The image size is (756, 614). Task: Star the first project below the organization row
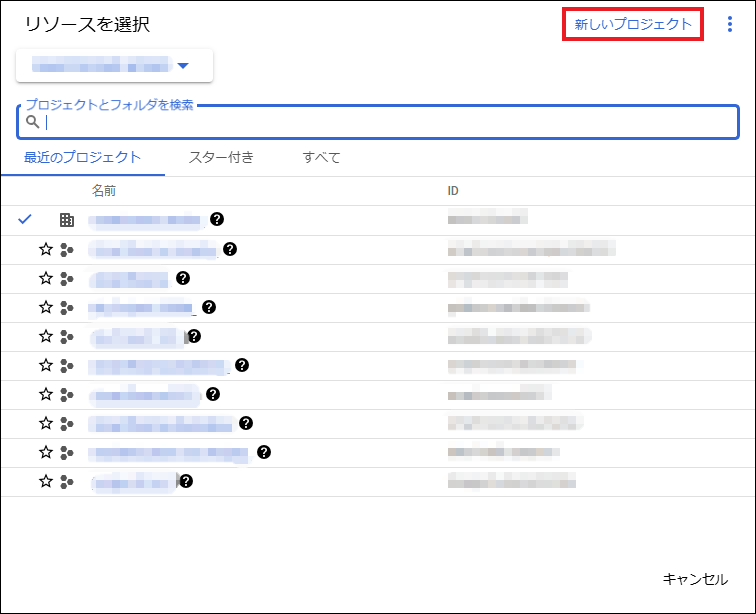click(45, 249)
